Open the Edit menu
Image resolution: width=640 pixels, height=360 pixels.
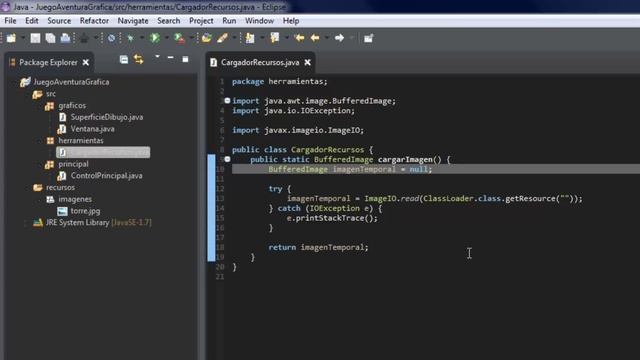(x=31, y=21)
